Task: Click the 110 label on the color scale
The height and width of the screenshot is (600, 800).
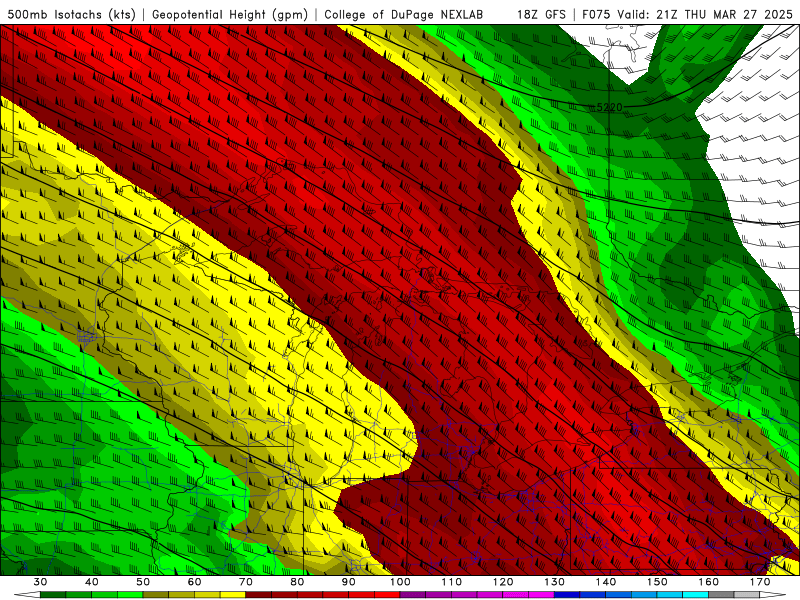Action: pos(452,582)
